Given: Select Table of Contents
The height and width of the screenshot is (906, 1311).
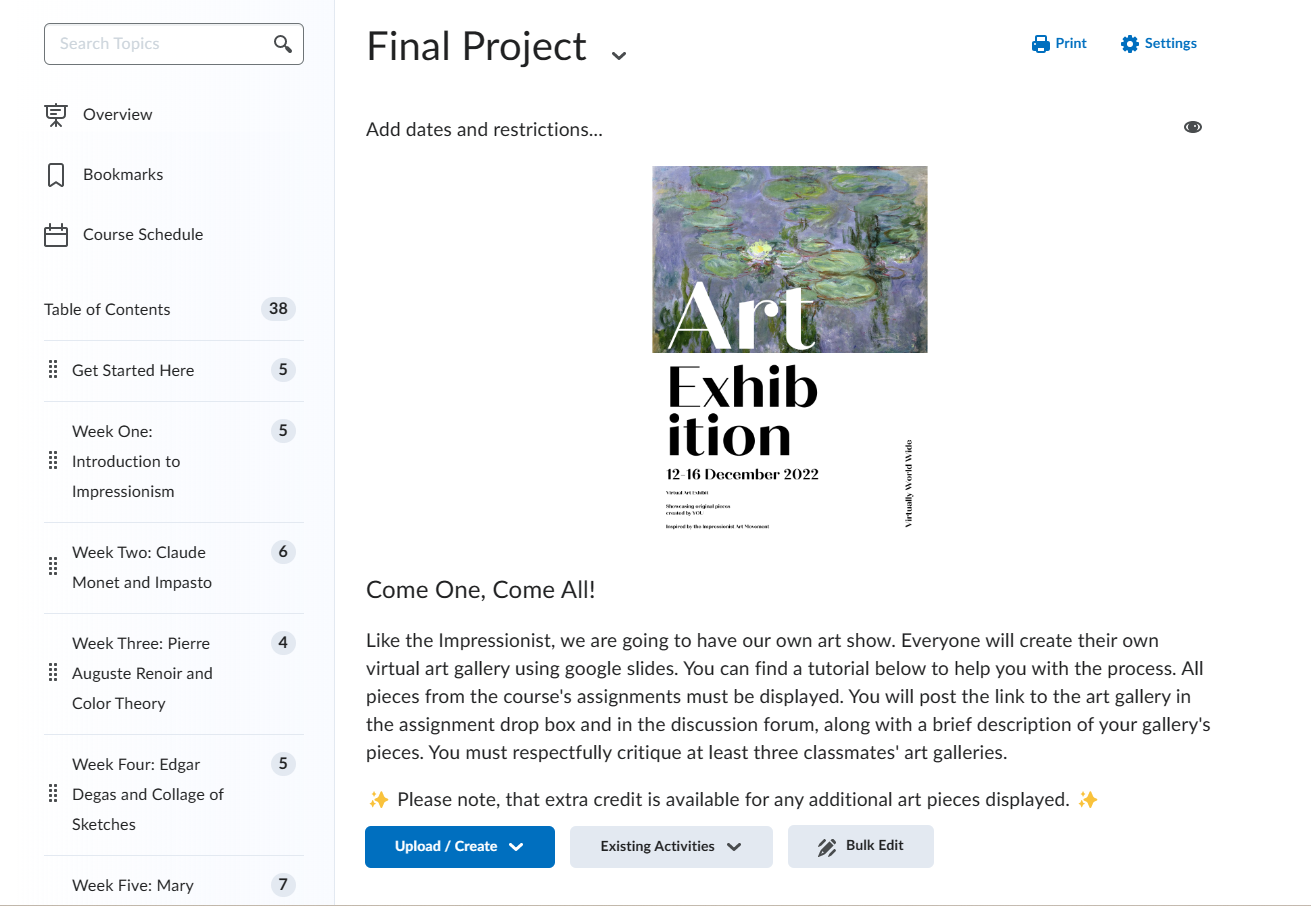Looking at the screenshot, I should 107,310.
